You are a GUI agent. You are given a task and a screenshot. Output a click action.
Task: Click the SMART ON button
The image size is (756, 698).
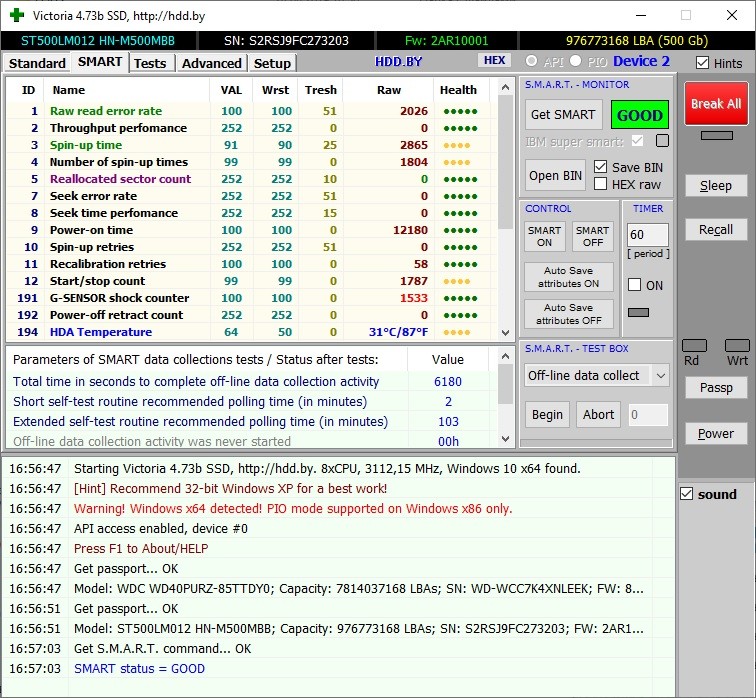[x=544, y=236]
